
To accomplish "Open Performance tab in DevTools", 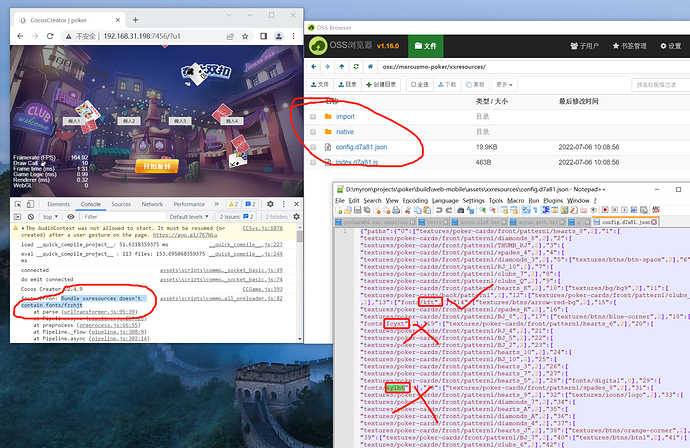I will point(189,204).
